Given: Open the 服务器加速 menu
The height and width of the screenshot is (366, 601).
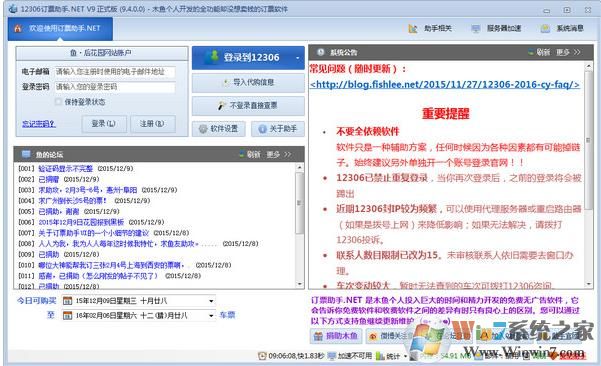Looking at the screenshot, I should click(x=496, y=28).
